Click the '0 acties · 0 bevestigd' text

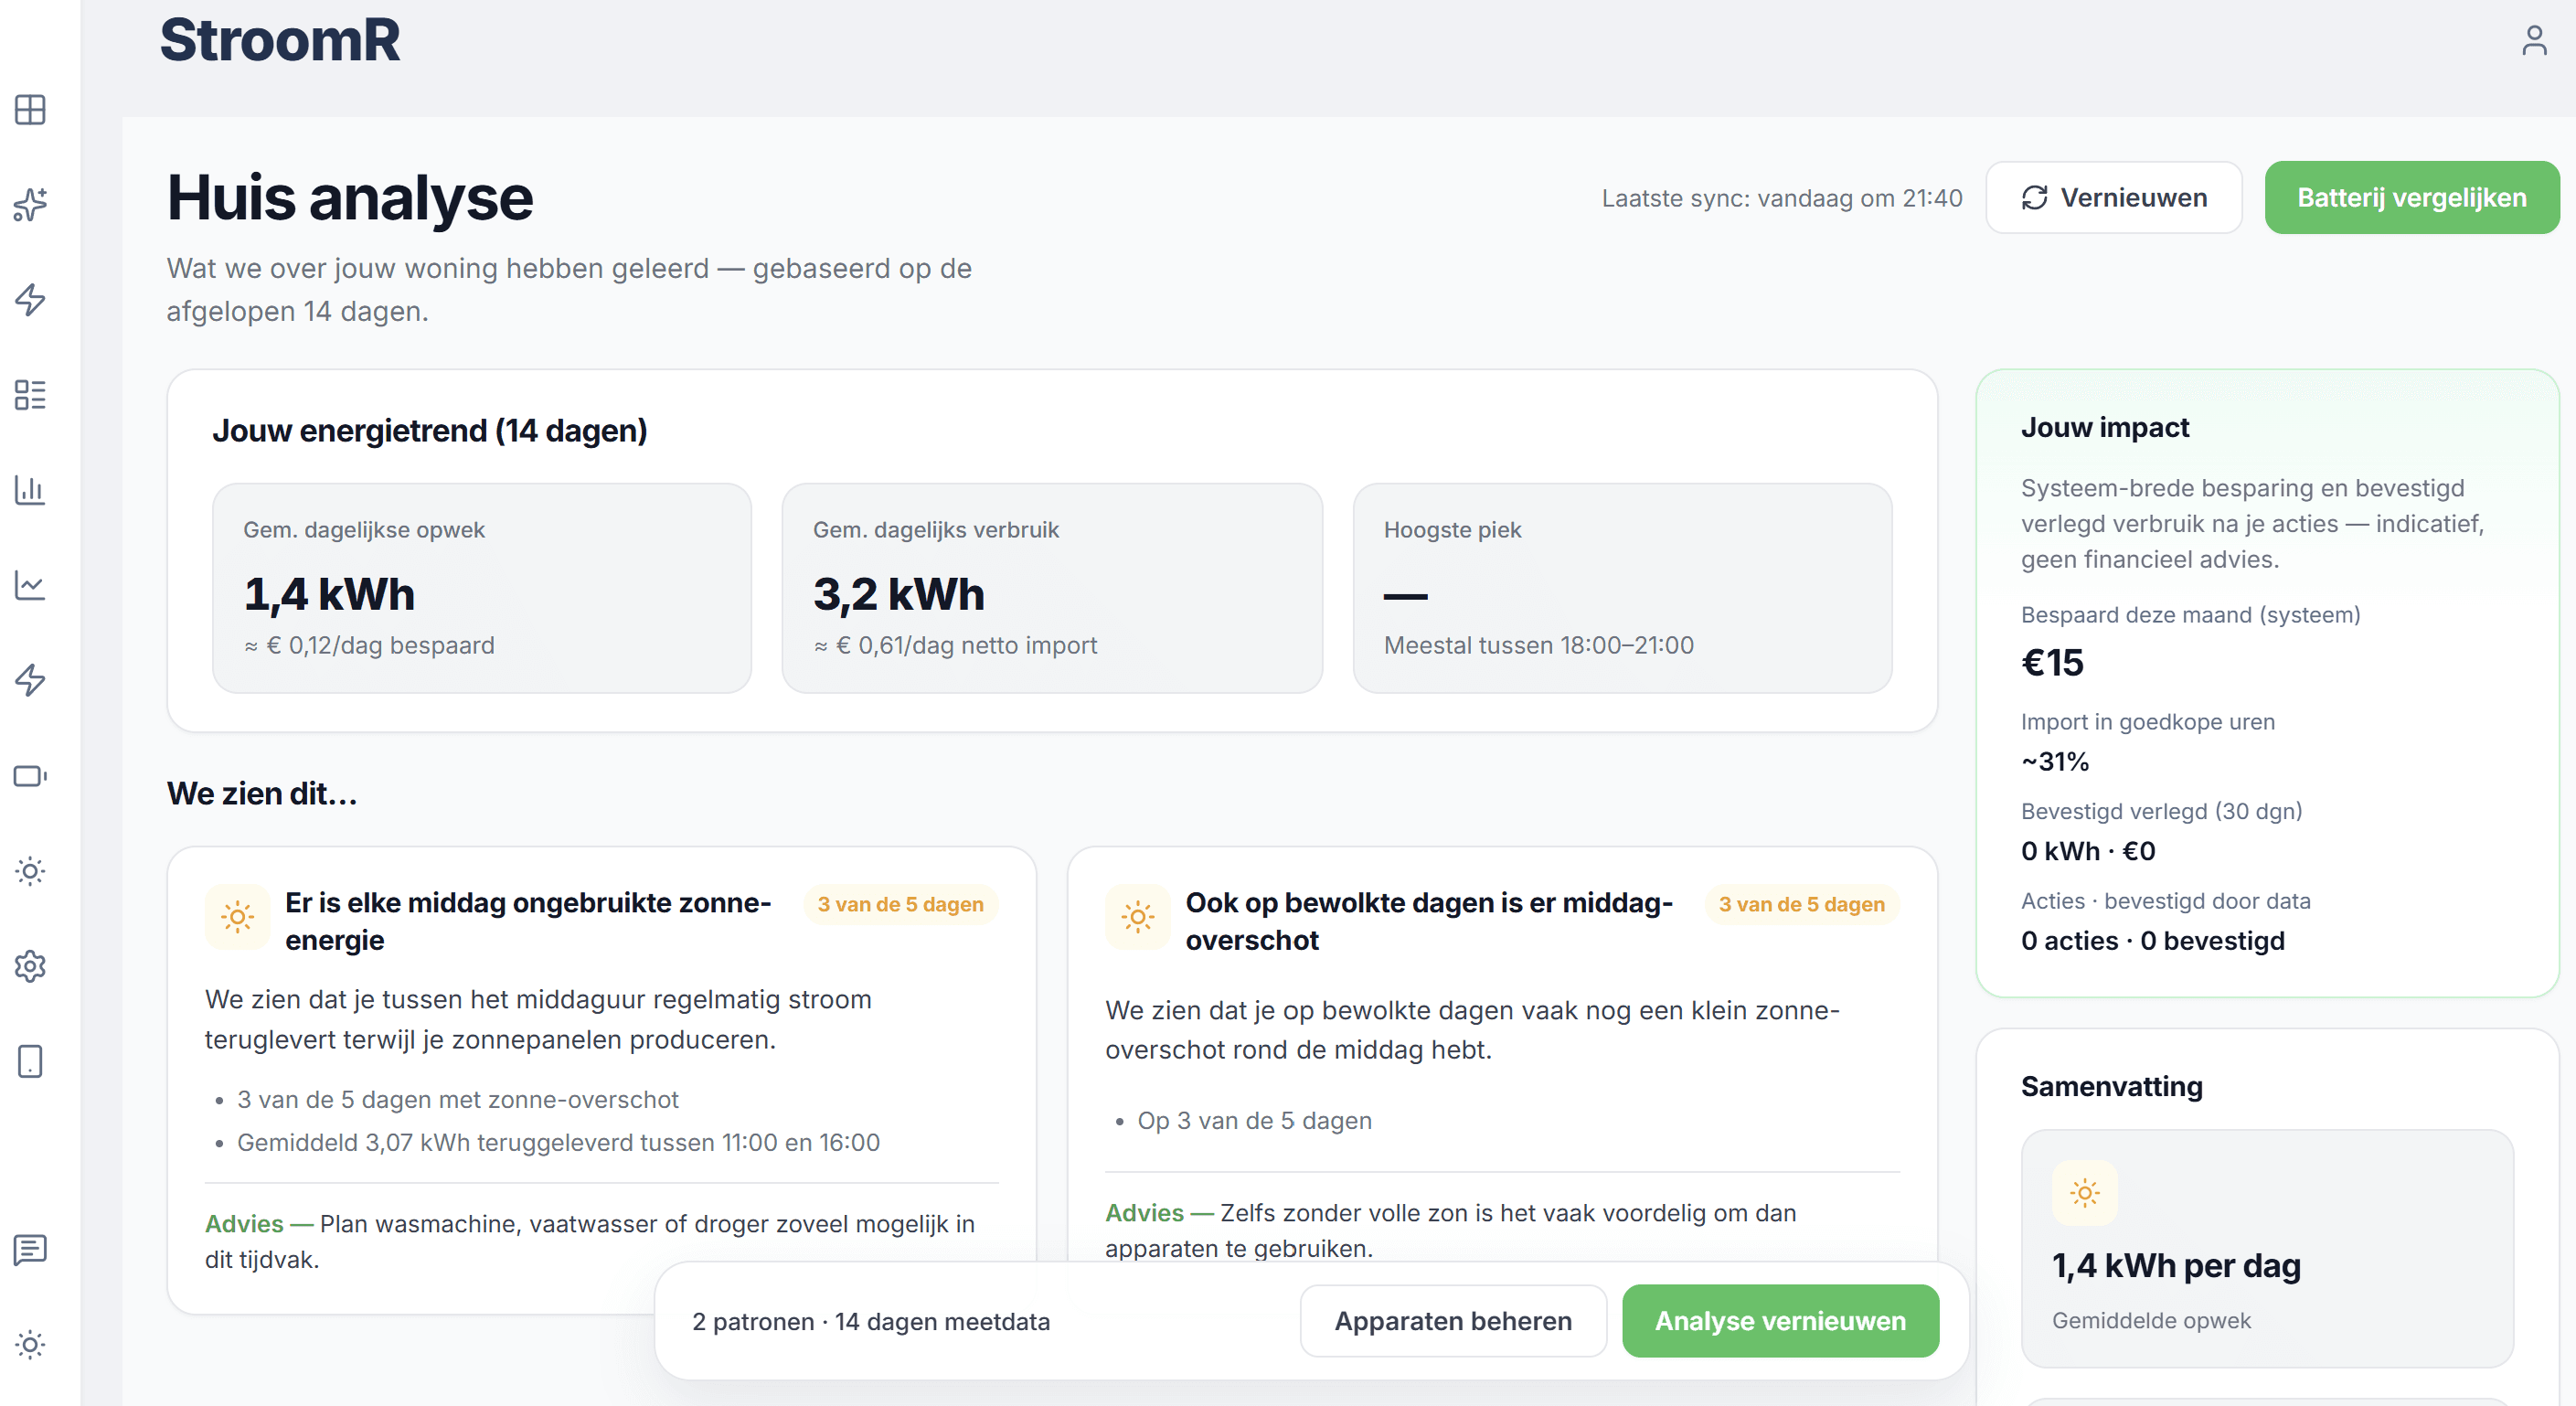[2152, 941]
